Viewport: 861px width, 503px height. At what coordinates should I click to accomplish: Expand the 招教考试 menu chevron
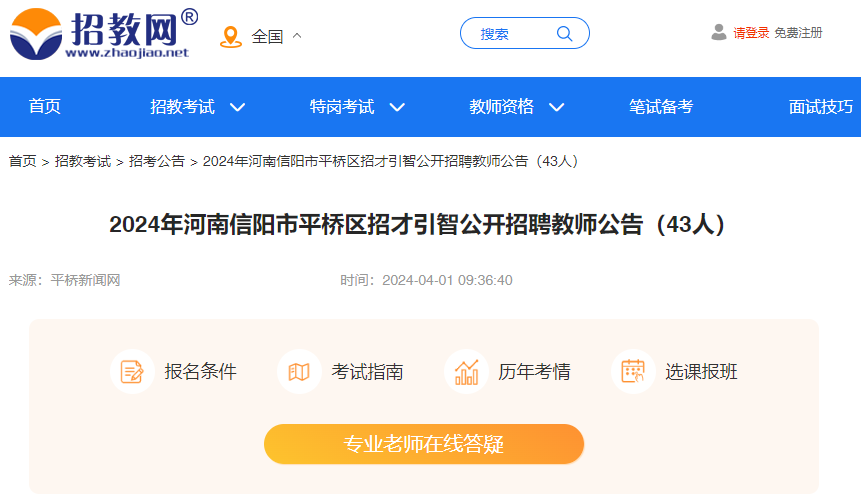pyautogui.click(x=237, y=107)
